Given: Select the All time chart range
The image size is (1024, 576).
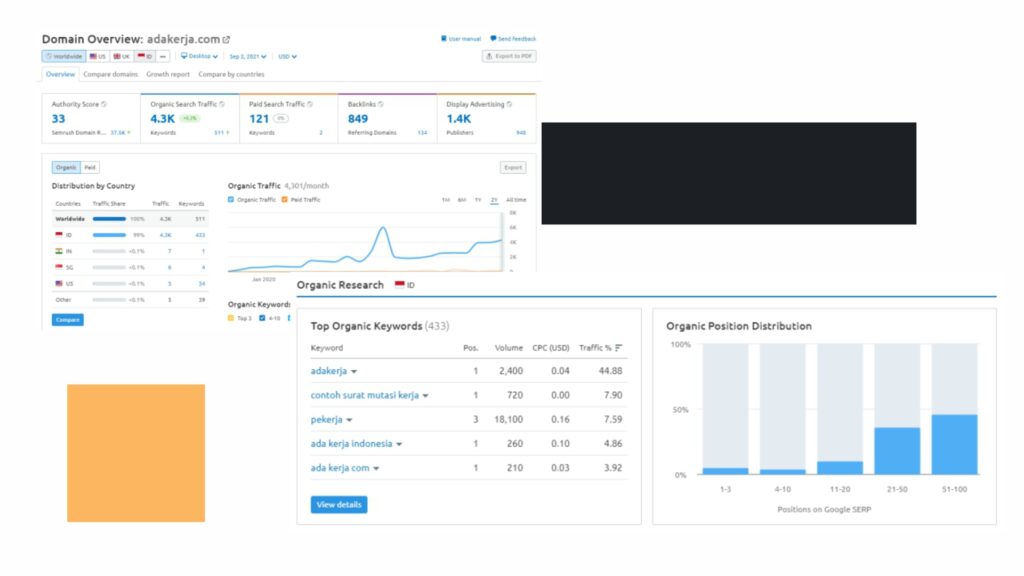Looking at the screenshot, I should pyautogui.click(x=515, y=200).
